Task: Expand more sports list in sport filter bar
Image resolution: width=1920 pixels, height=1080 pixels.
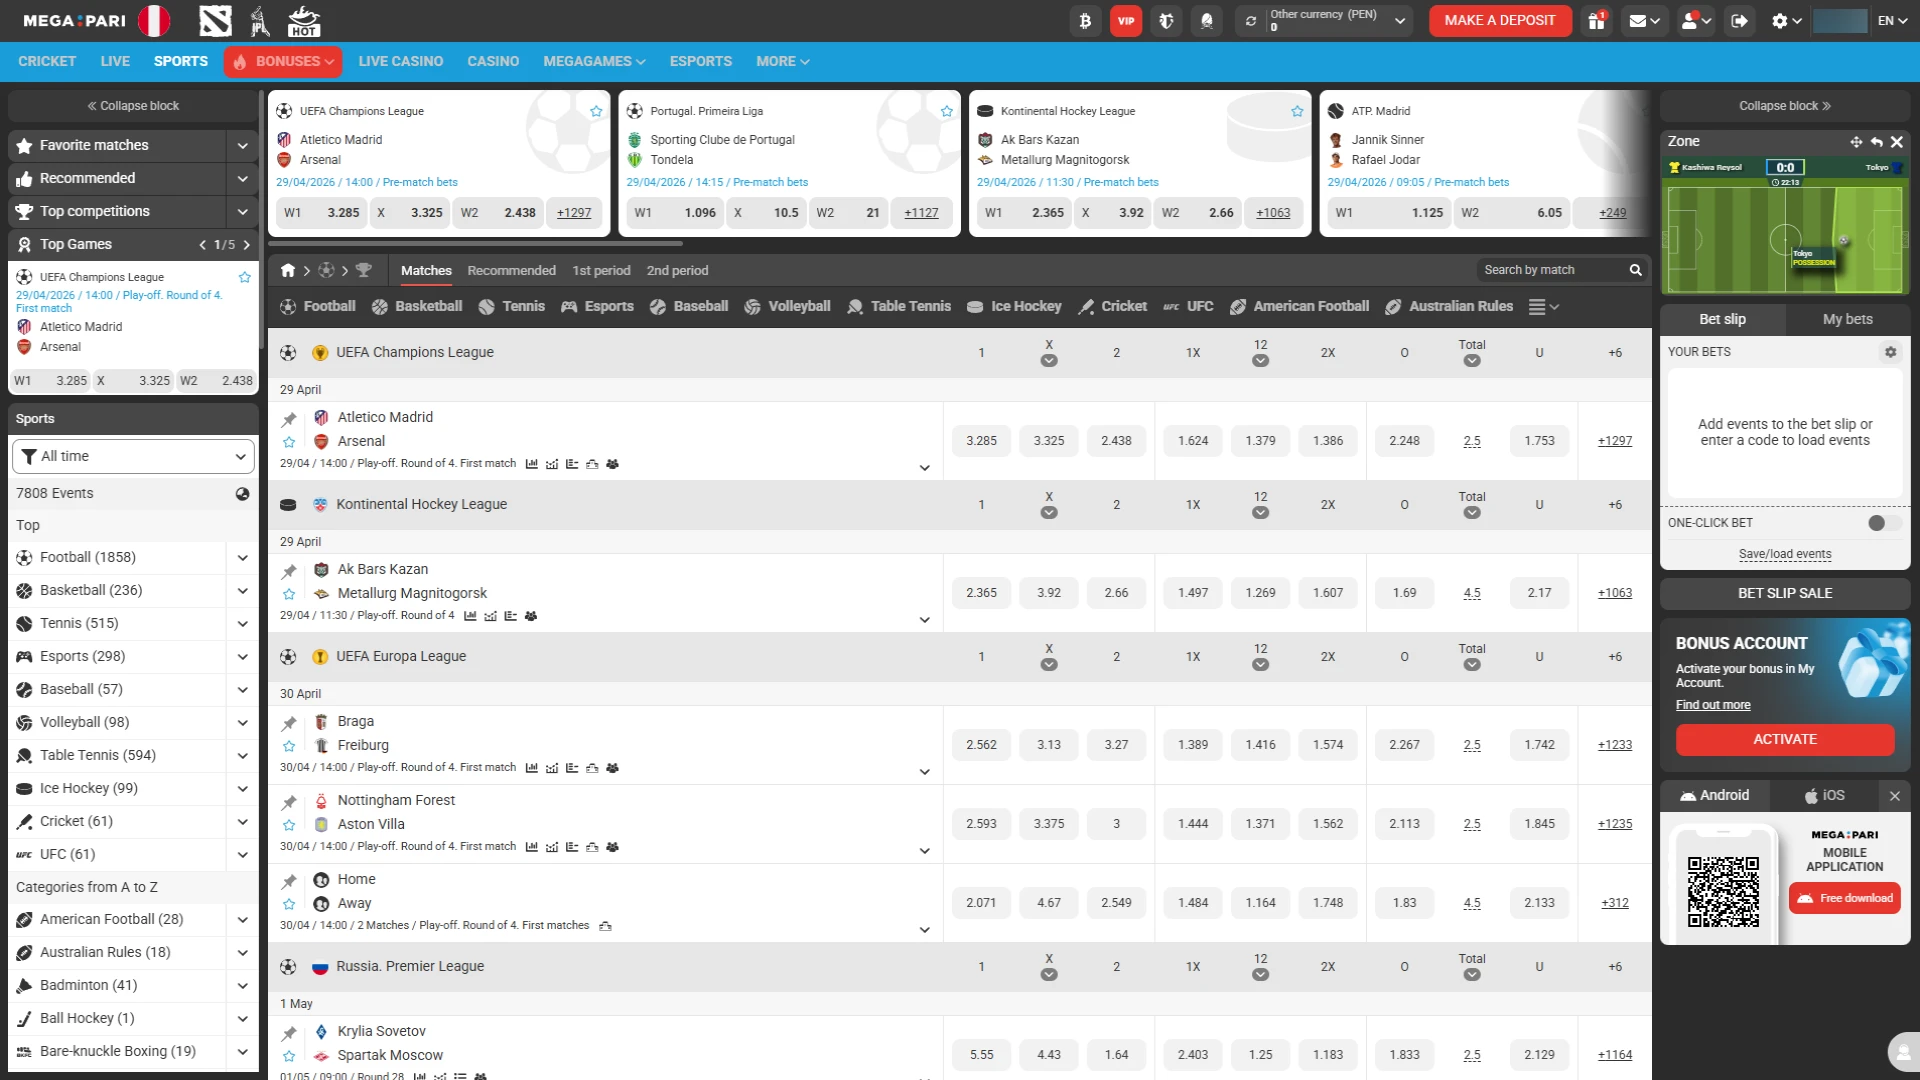Action: pyautogui.click(x=1544, y=307)
